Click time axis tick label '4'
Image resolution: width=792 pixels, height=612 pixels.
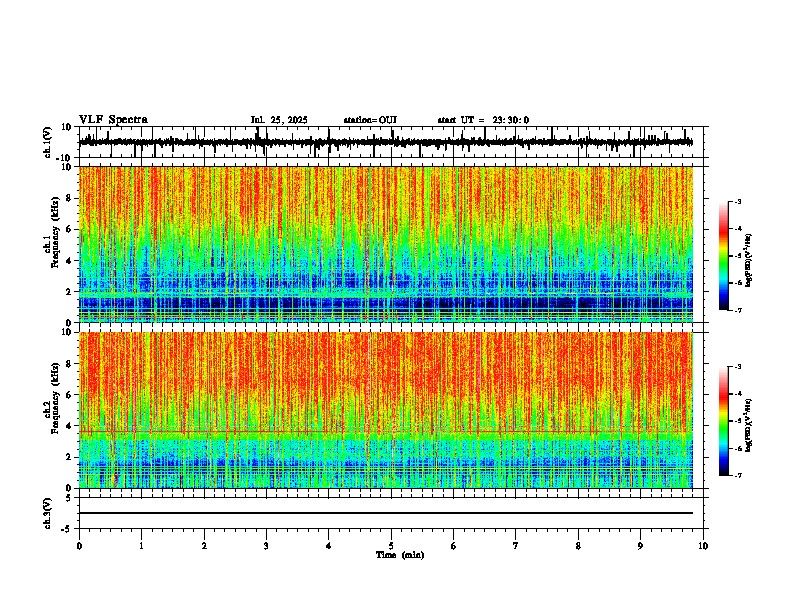tap(329, 546)
